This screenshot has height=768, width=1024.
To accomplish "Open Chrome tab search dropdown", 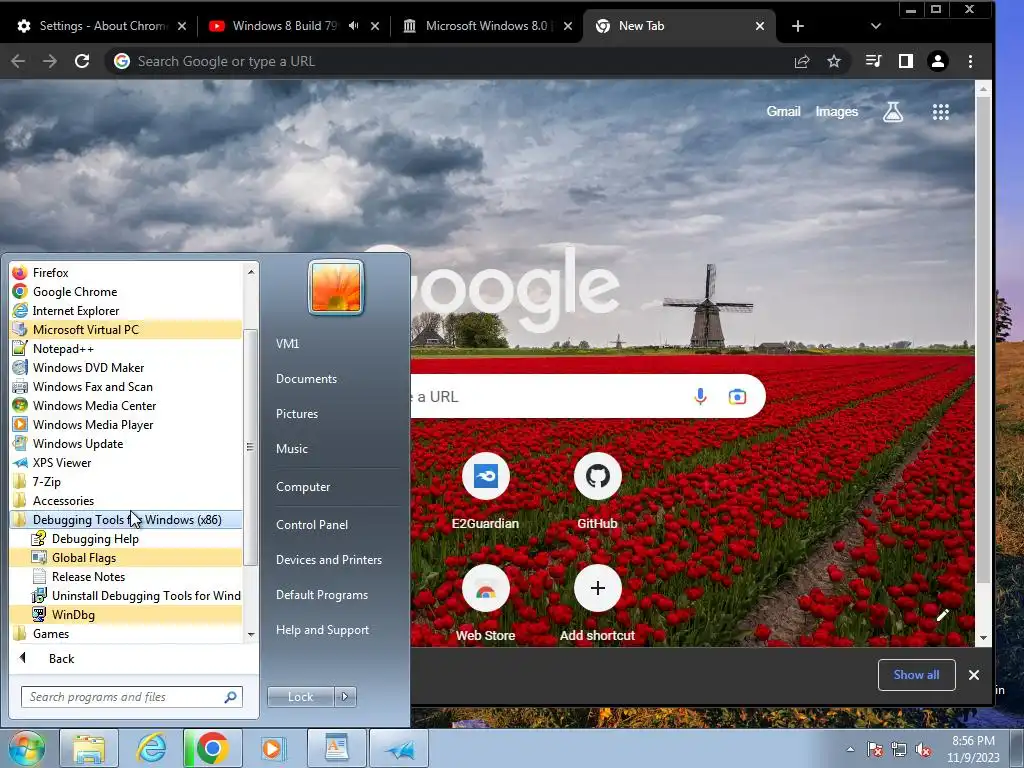I will click(876, 26).
